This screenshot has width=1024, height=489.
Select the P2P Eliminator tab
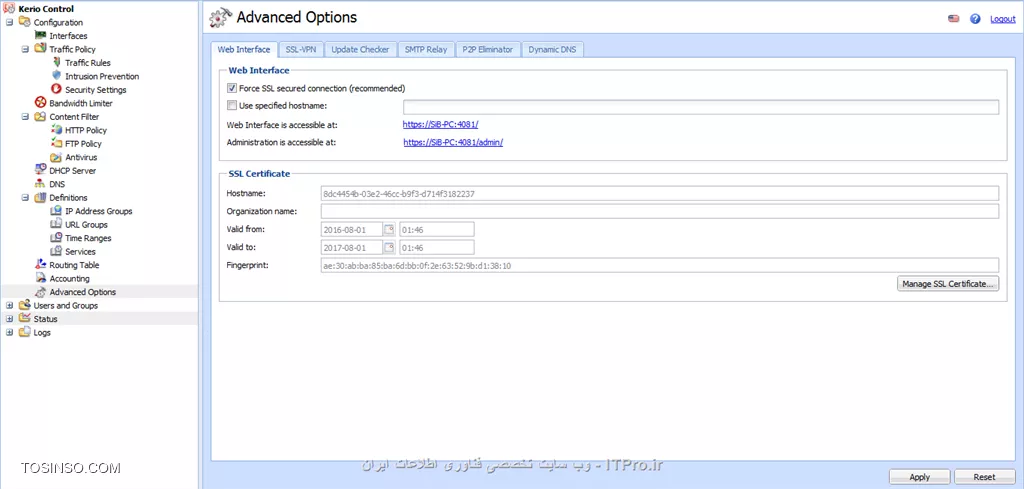487,50
